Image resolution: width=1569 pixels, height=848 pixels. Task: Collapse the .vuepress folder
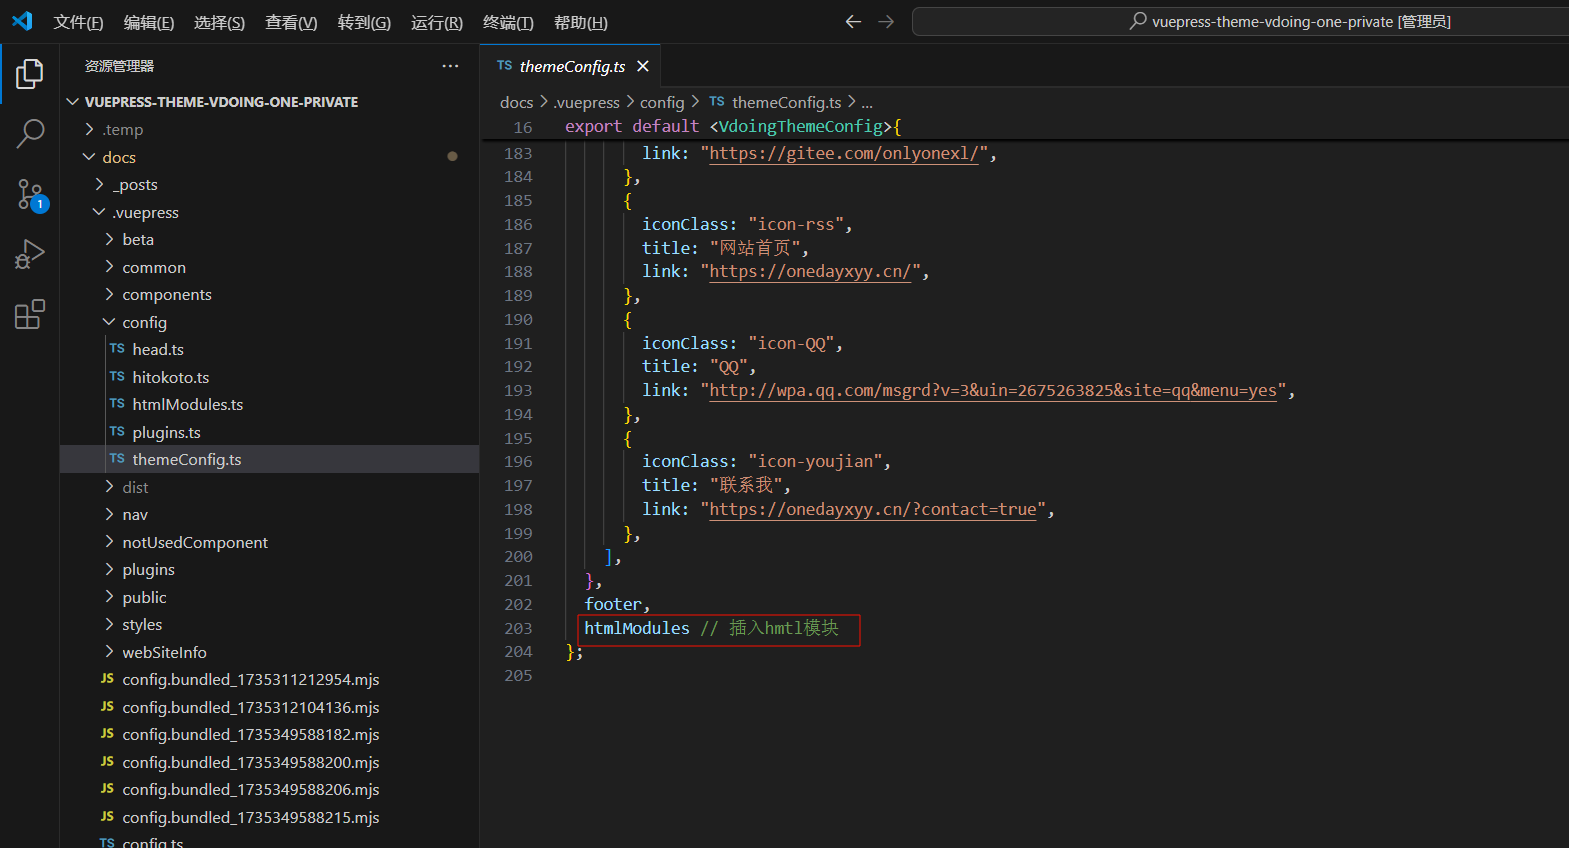click(x=99, y=212)
